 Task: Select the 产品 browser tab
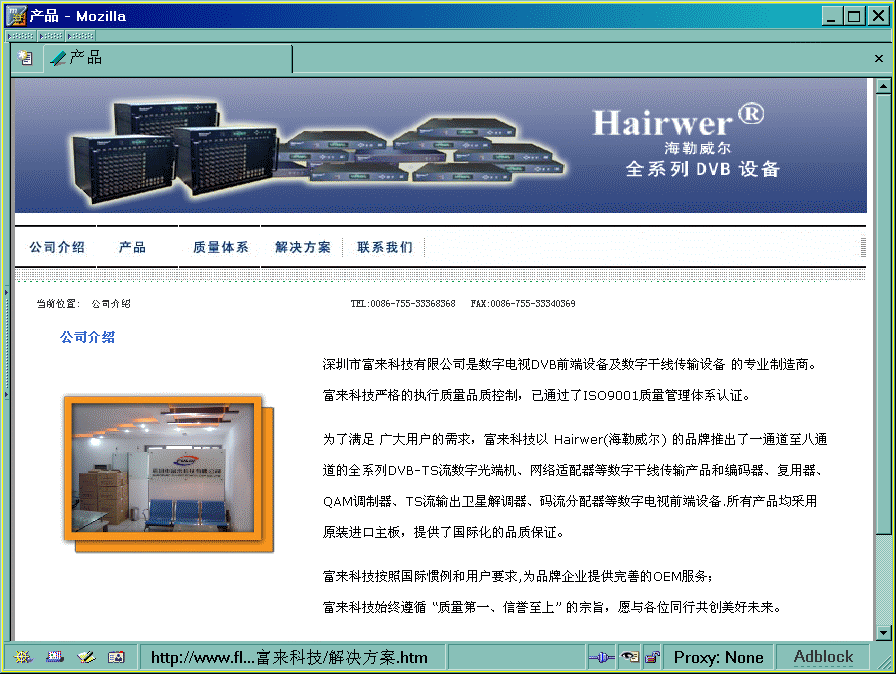coord(168,58)
